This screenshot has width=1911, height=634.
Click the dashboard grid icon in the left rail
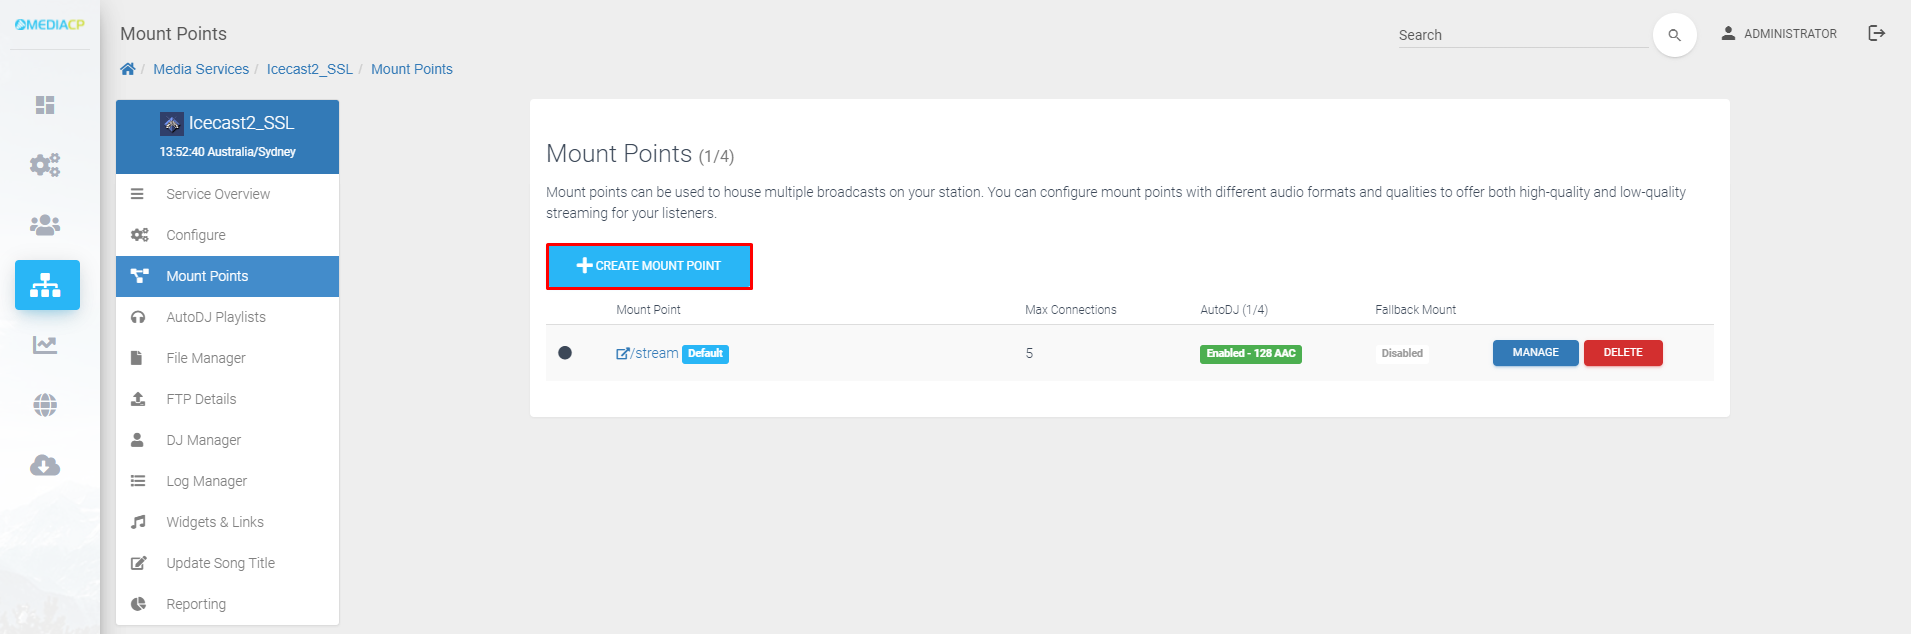[45, 105]
